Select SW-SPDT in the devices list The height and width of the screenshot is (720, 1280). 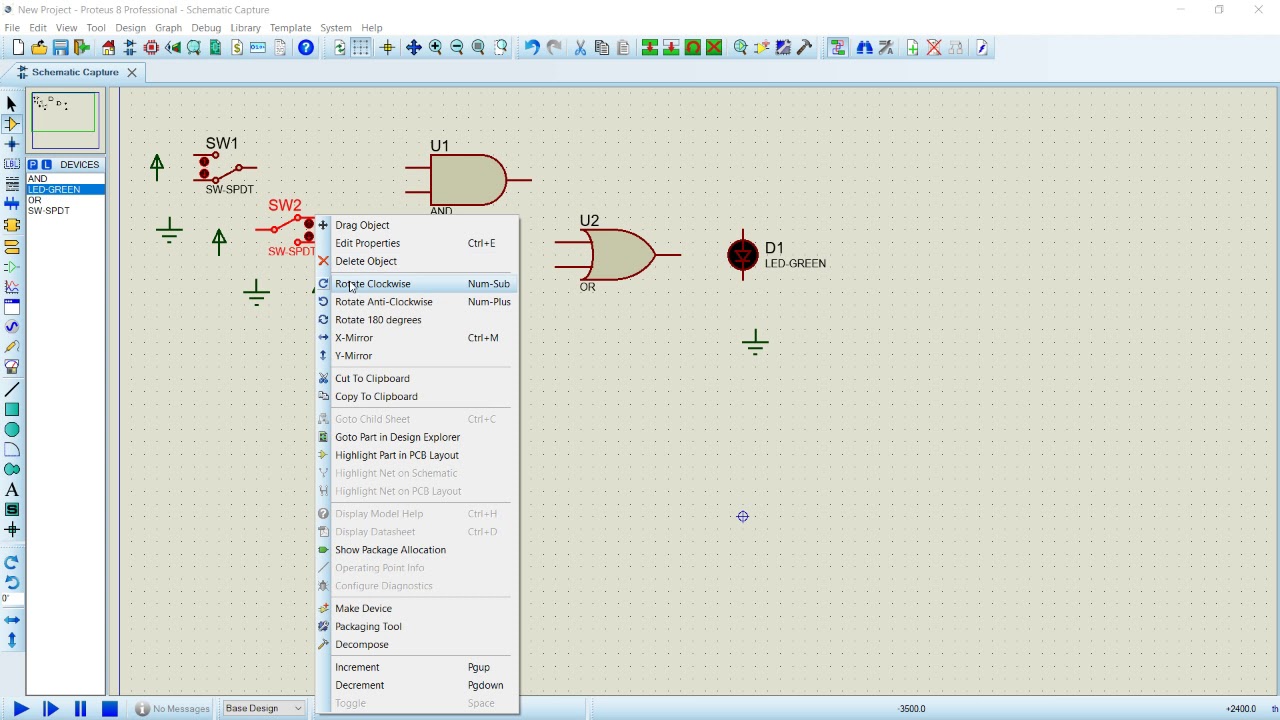pos(66,211)
